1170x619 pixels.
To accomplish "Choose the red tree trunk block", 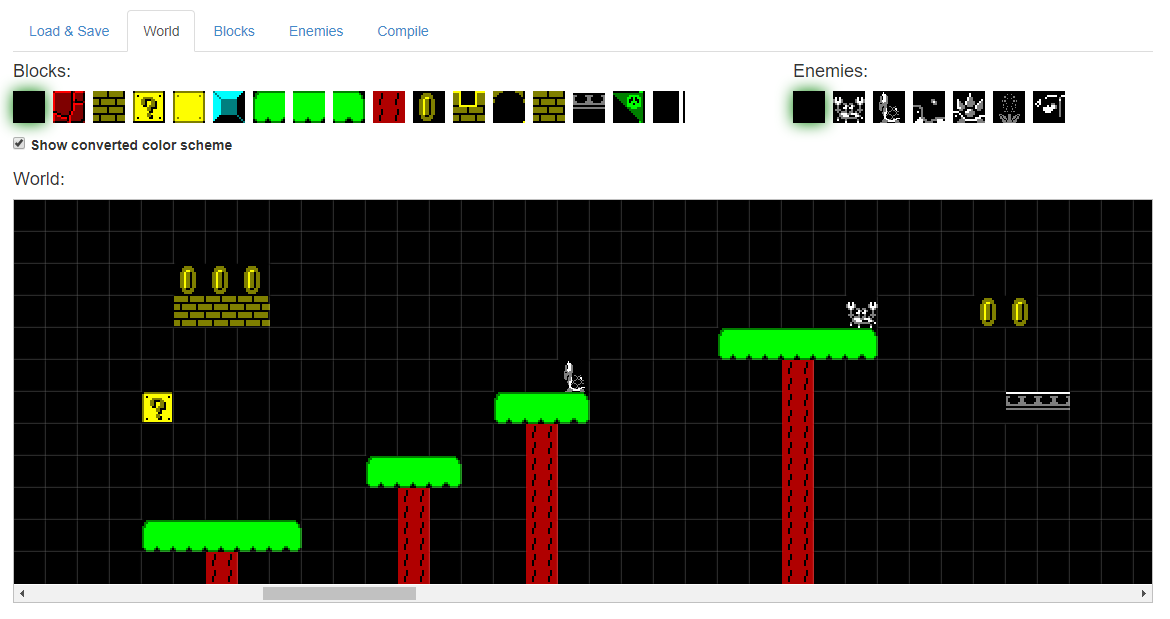I will (389, 107).
